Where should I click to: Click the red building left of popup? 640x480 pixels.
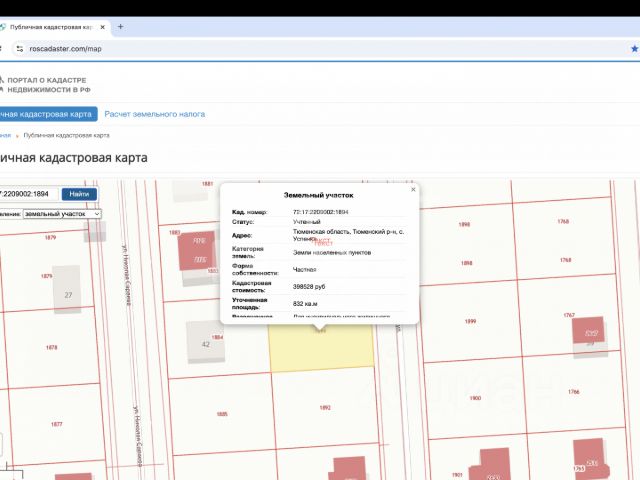pyautogui.click(x=197, y=250)
